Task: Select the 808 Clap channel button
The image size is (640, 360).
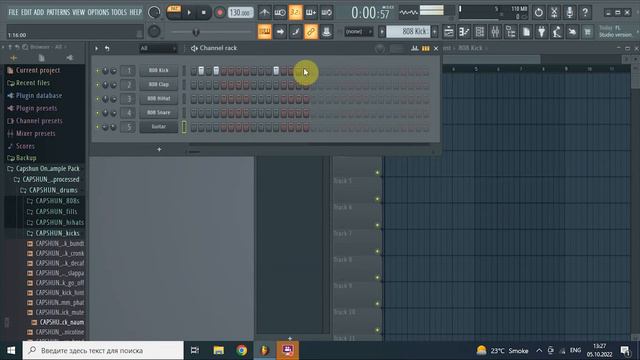Action: pyautogui.click(x=158, y=84)
